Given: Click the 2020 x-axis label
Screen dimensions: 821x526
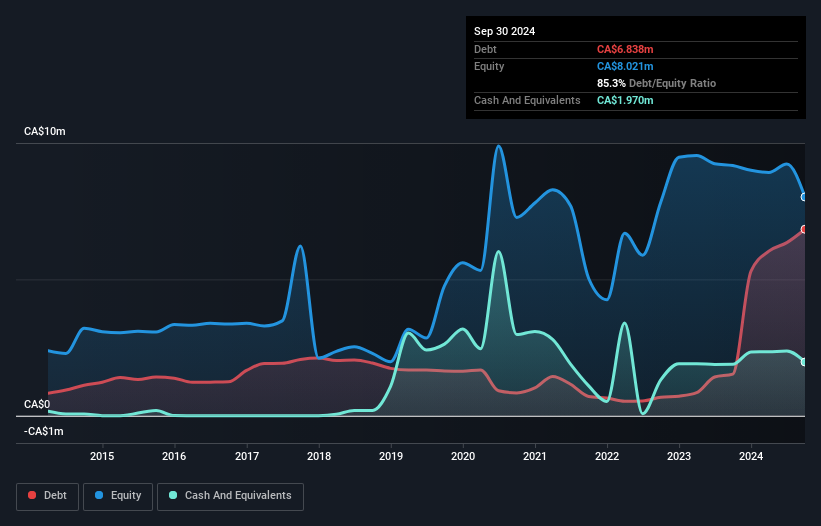Looking at the screenshot, I should point(463,456).
